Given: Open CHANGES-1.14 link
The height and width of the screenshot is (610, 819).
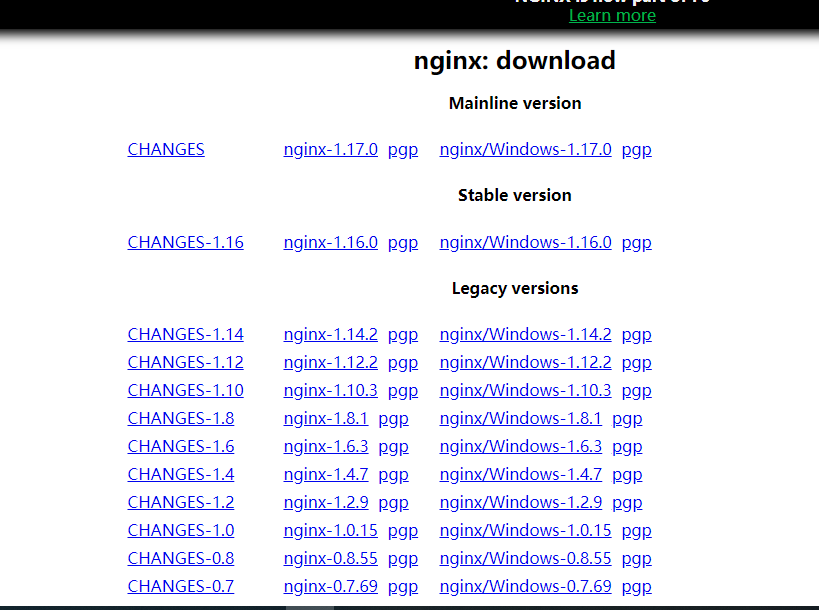Looking at the screenshot, I should 185,334.
